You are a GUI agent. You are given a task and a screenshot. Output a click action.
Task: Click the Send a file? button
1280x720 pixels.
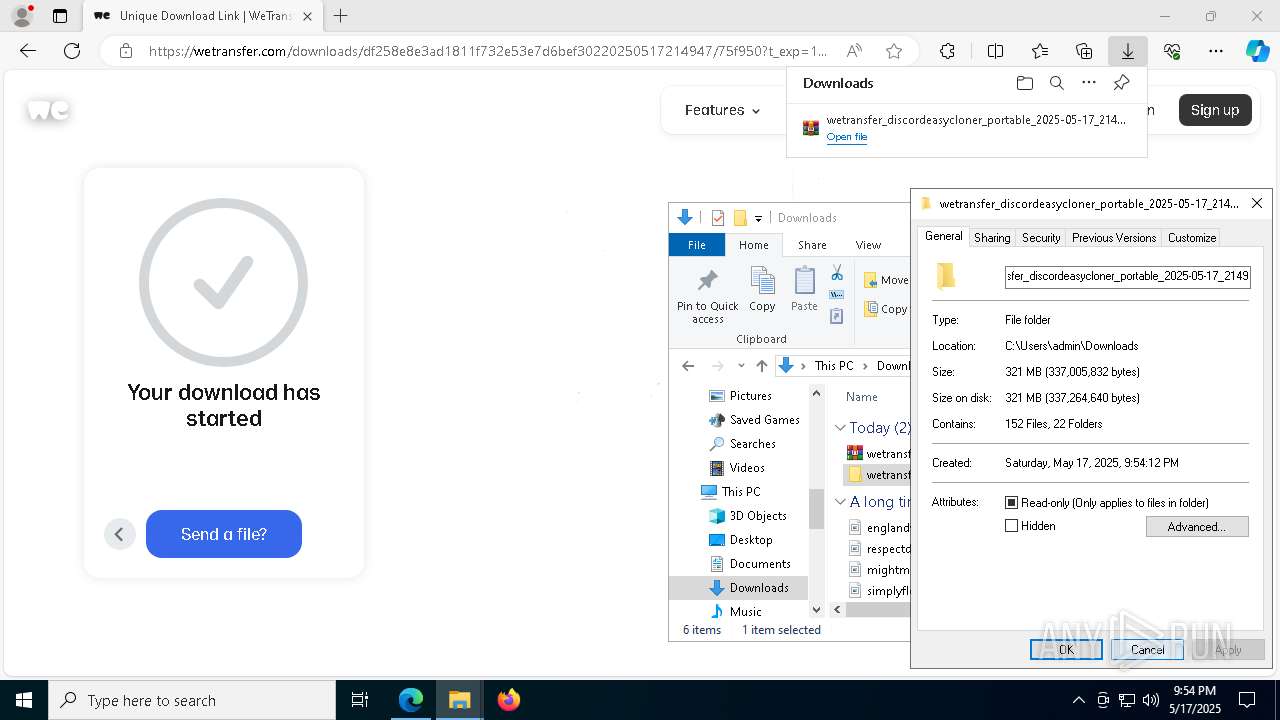[x=224, y=534]
